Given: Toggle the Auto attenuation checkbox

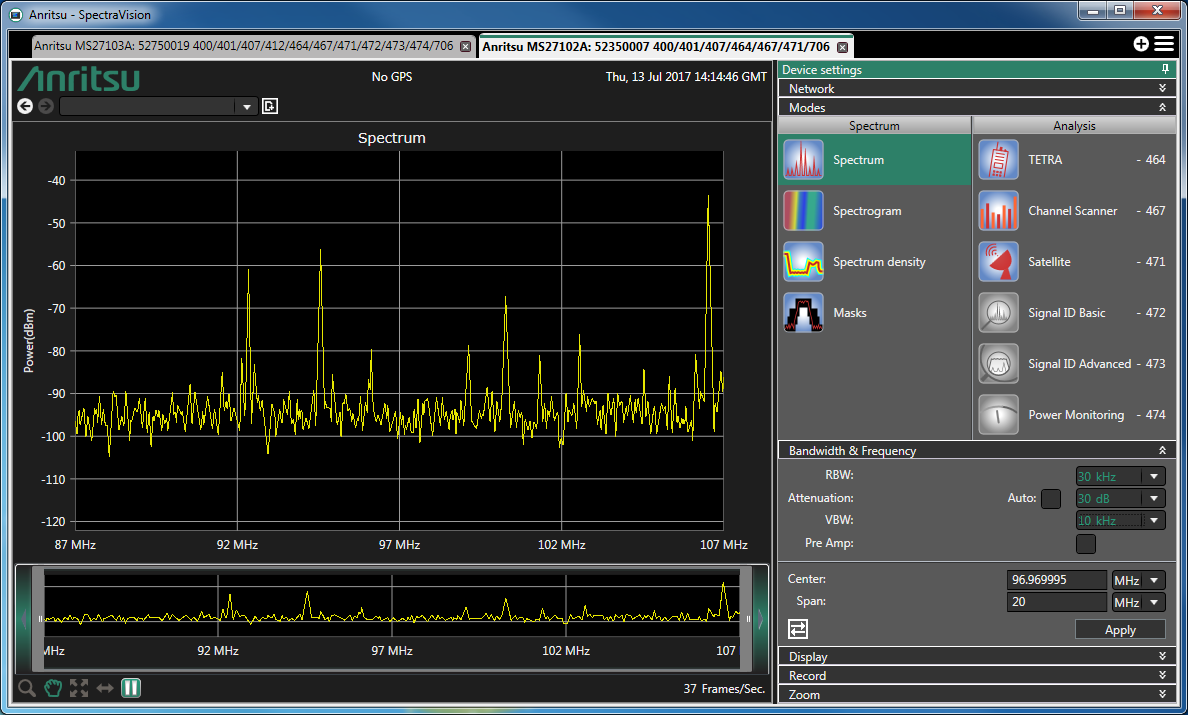Looking at the screenshot, I should click(x=1050, y=498).
